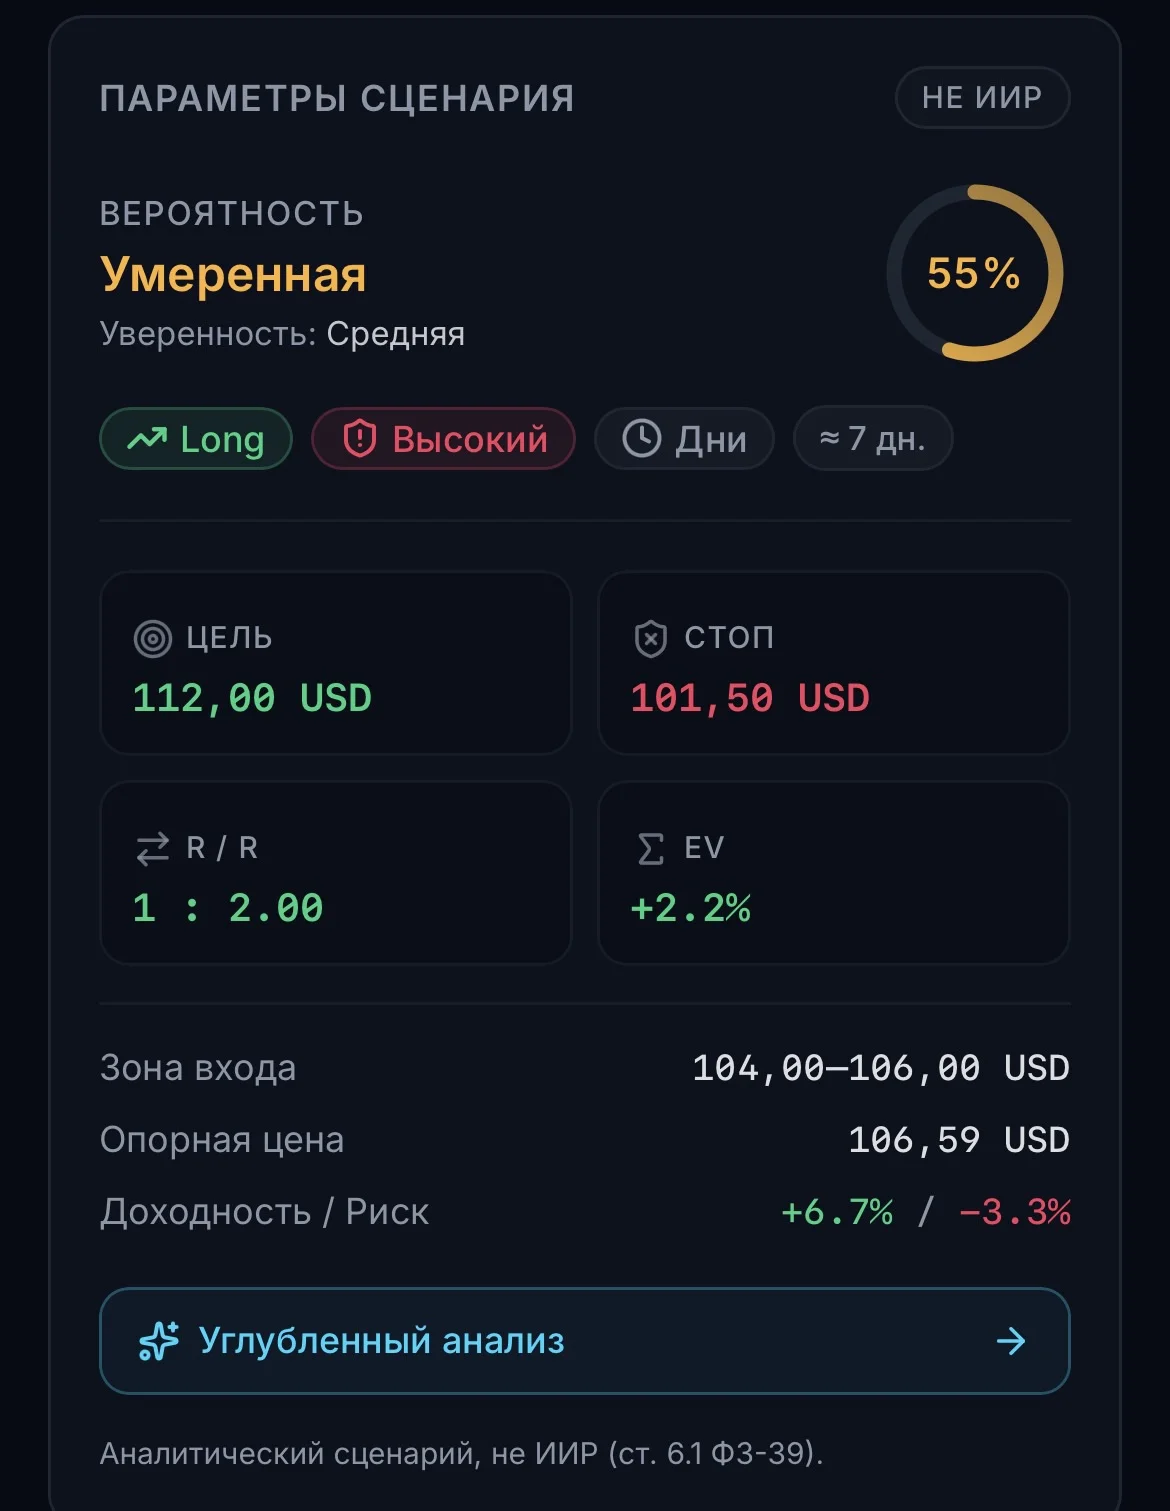The width and height of the screenshot is (1170, 1511).
Task: Click the 55% probability ring
Action: [975, 273]
